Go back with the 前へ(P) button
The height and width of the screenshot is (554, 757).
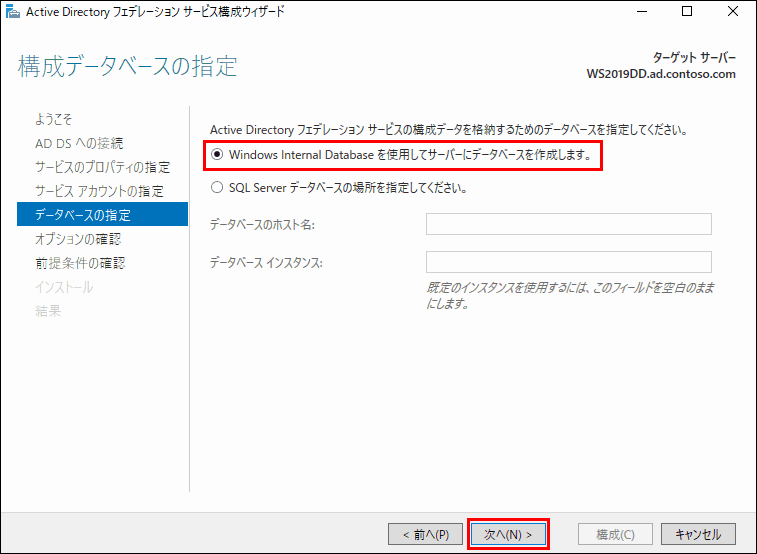(426, 534)
